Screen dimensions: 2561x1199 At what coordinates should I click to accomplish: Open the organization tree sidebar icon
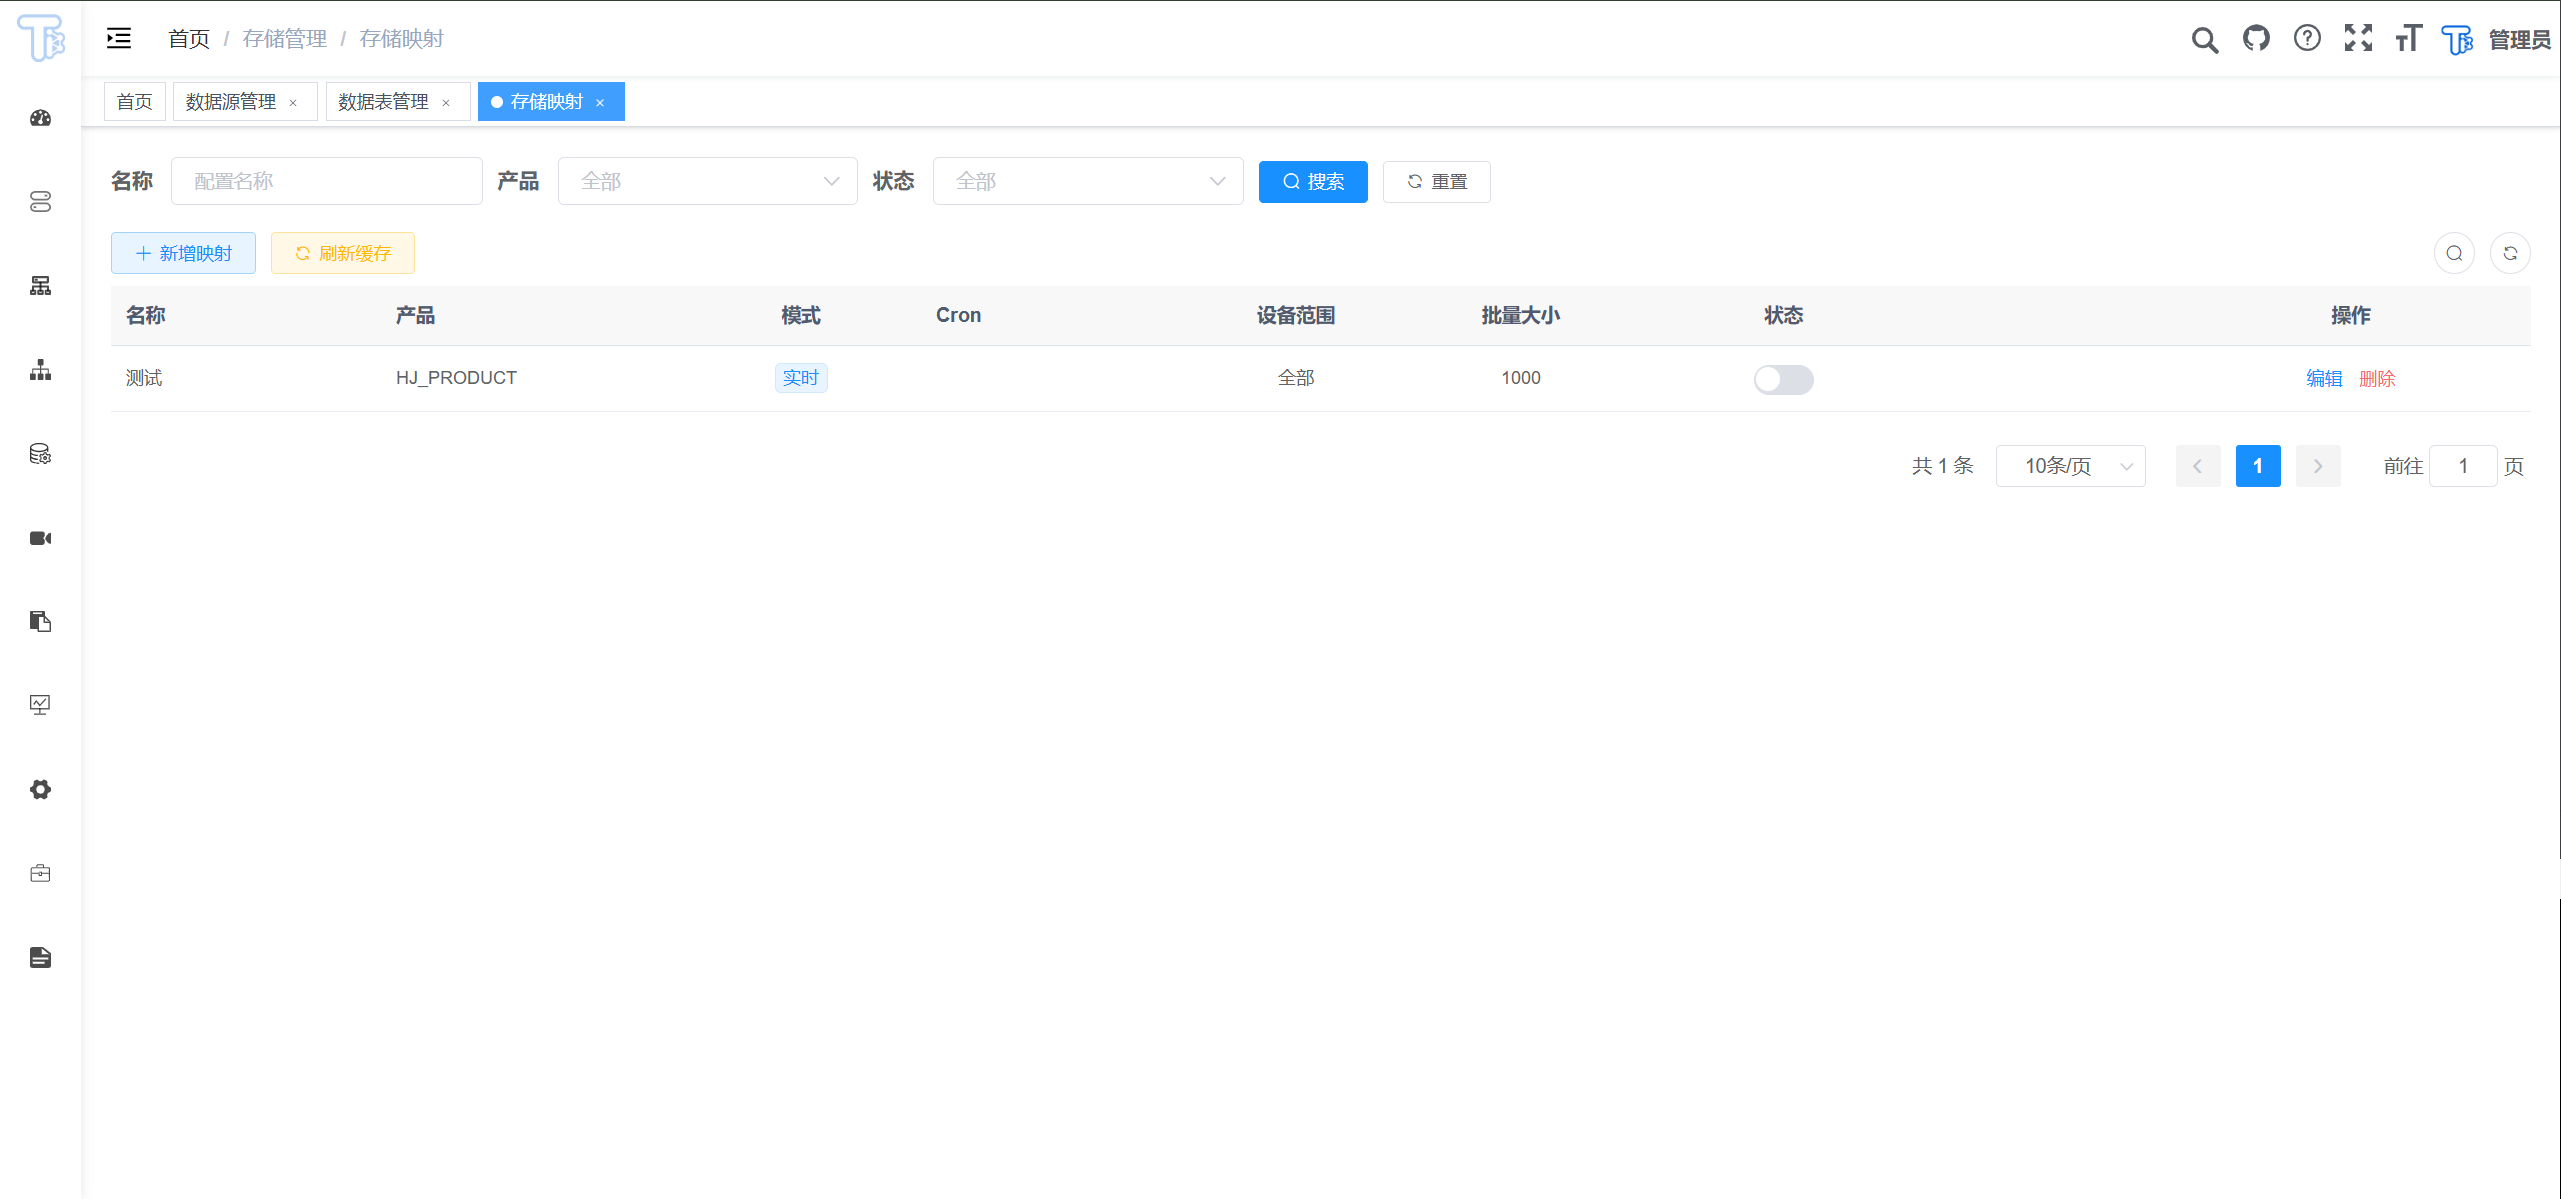click(40, 370)
